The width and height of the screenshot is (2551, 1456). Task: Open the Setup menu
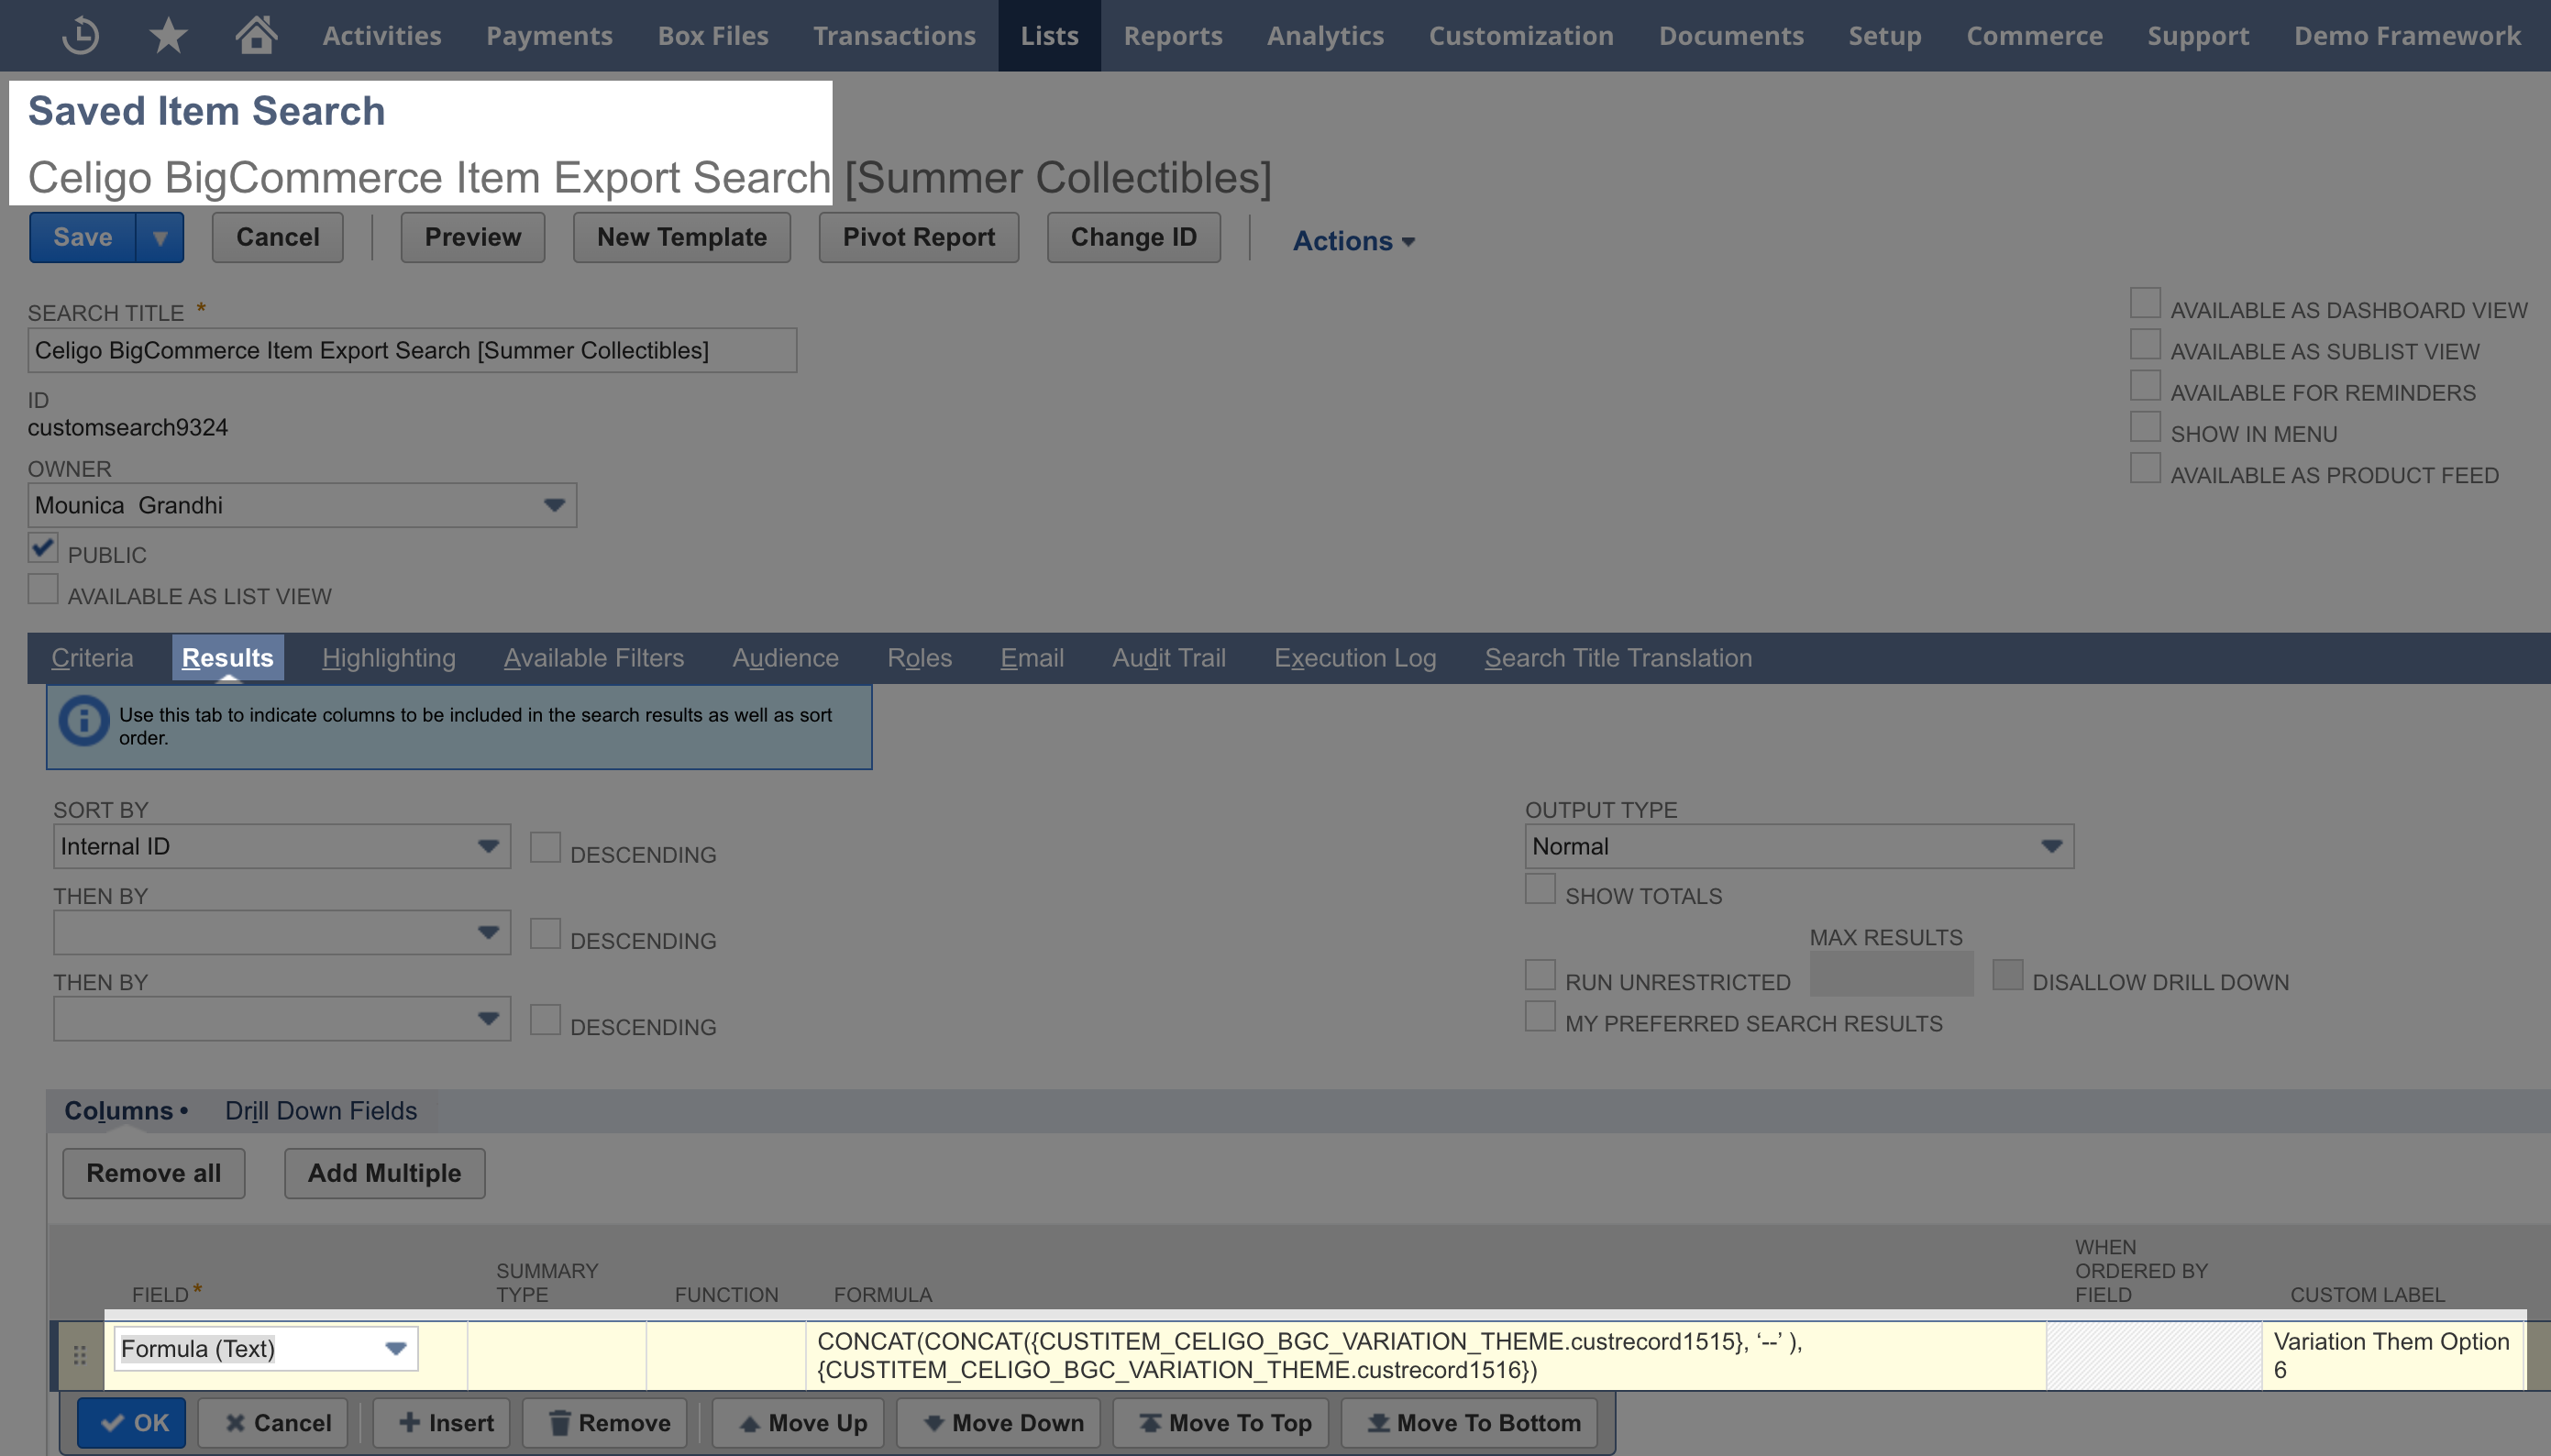[x=1884, y=35]
